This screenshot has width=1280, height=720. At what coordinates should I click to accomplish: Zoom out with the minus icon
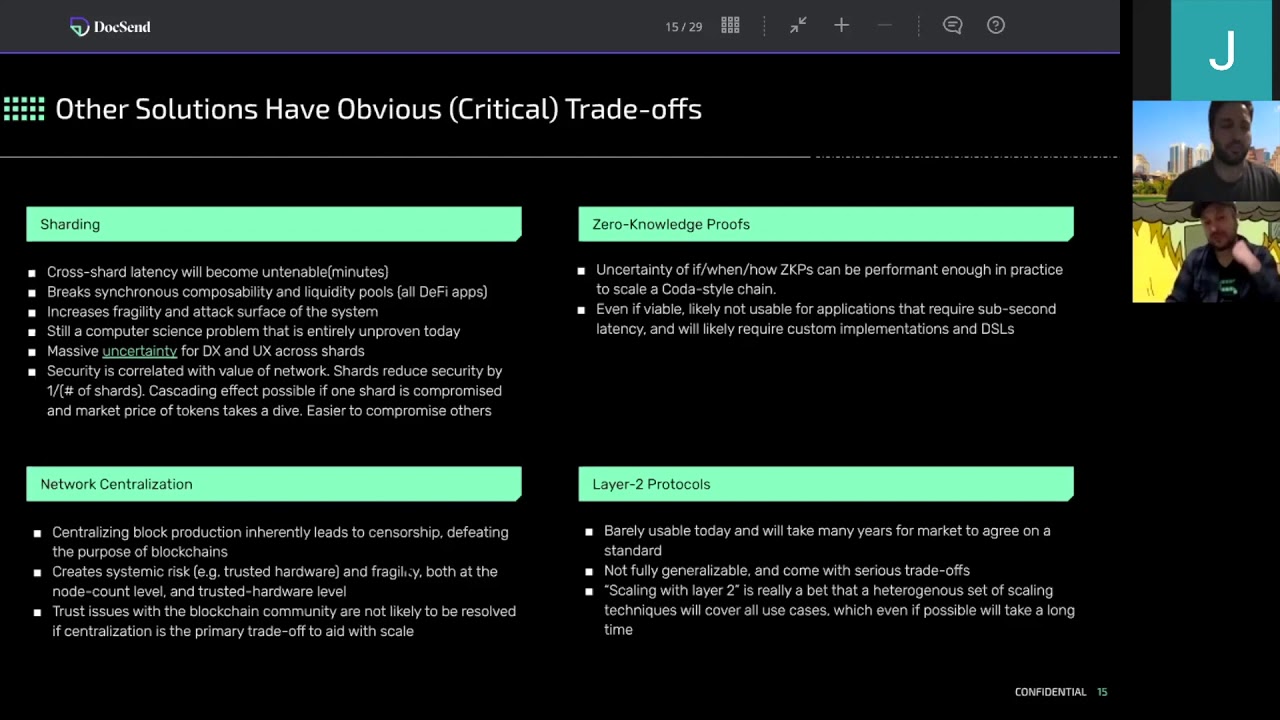pos(884,25)
